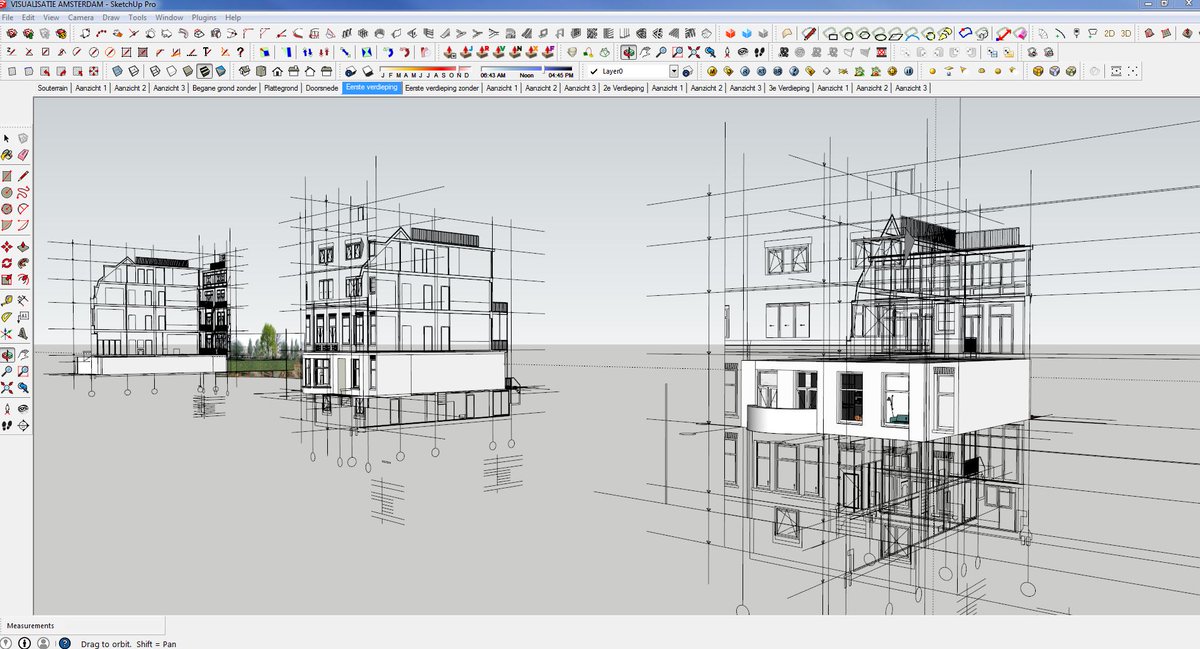Open the Doorsnede scene tab
The width and height of the screenshot is (1200, 649).
pos(322,88)
